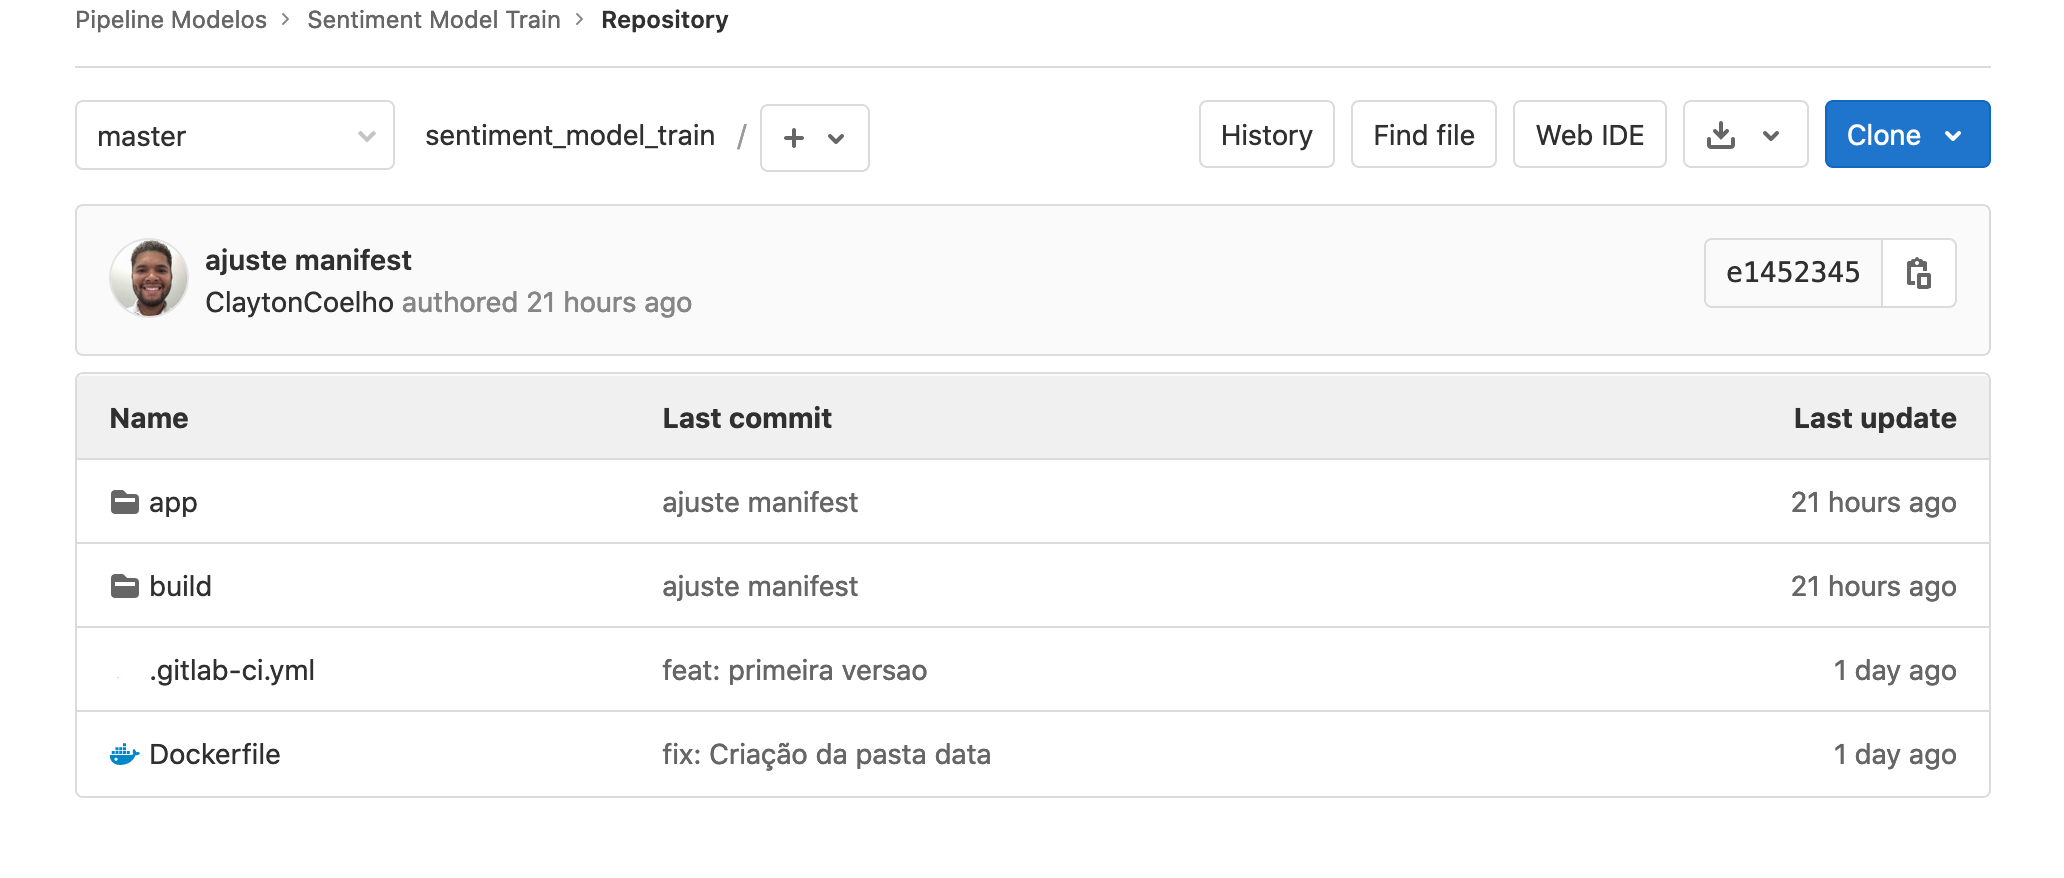Click the build folder icon

coord(125,586)
